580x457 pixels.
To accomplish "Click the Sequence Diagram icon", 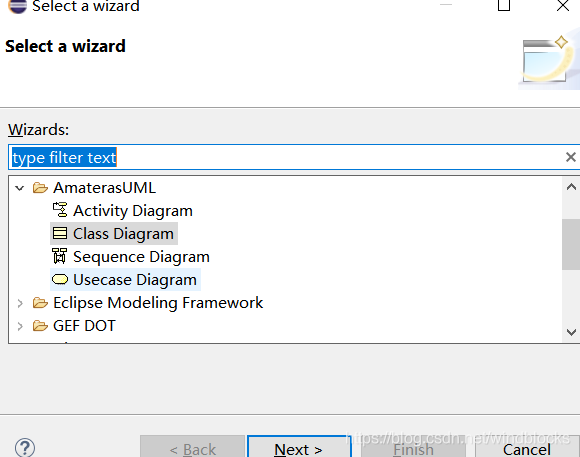I will 60,256.
